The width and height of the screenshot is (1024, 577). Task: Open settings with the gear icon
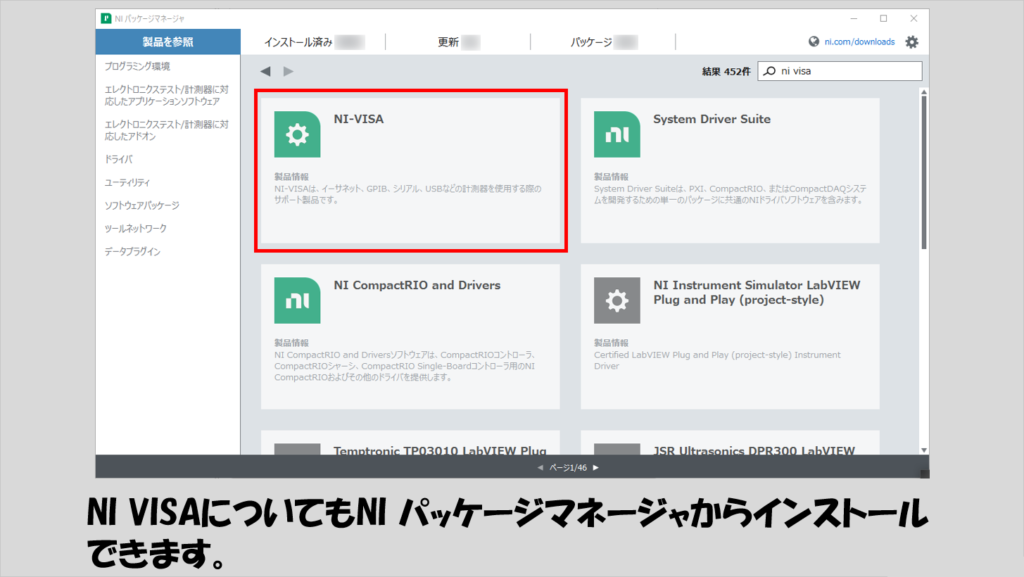[x=912, y=42]
